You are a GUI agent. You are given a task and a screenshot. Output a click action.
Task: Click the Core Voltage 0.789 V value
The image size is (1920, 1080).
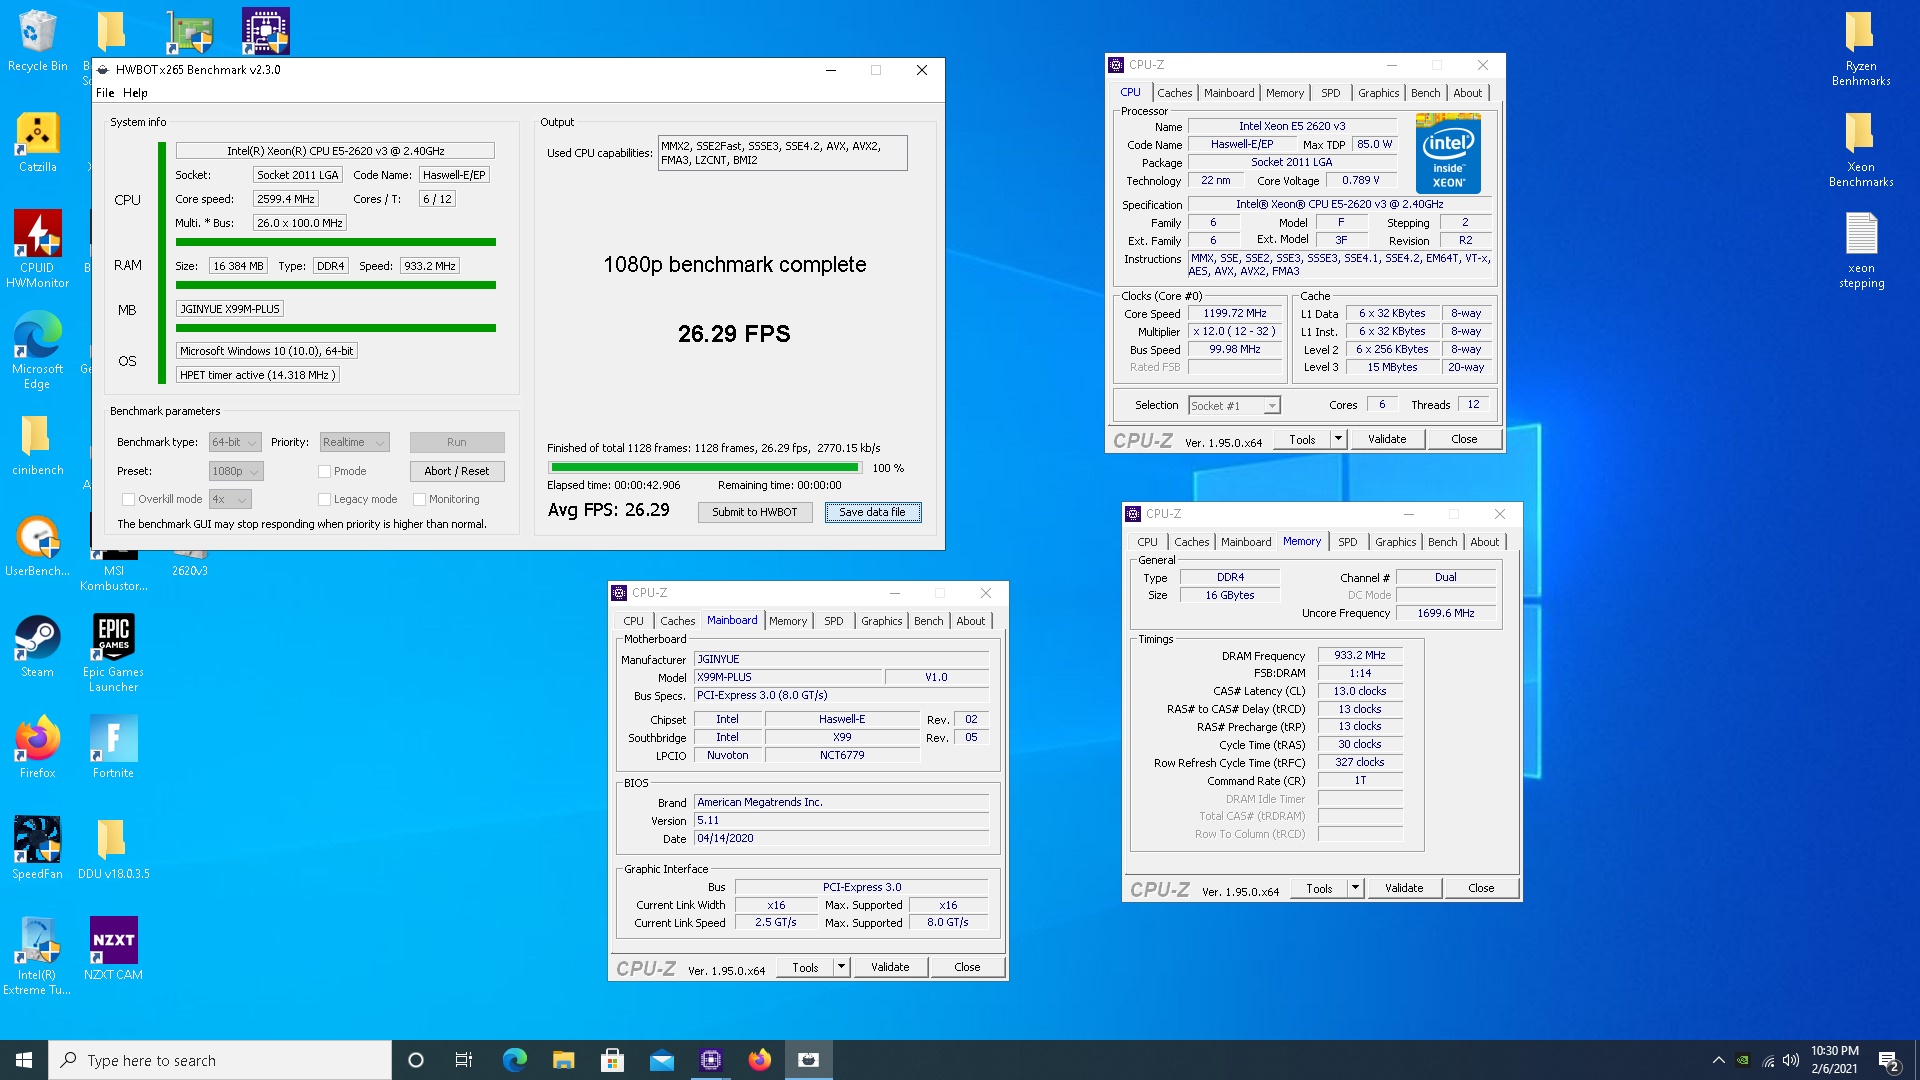tap(1360, 180)
